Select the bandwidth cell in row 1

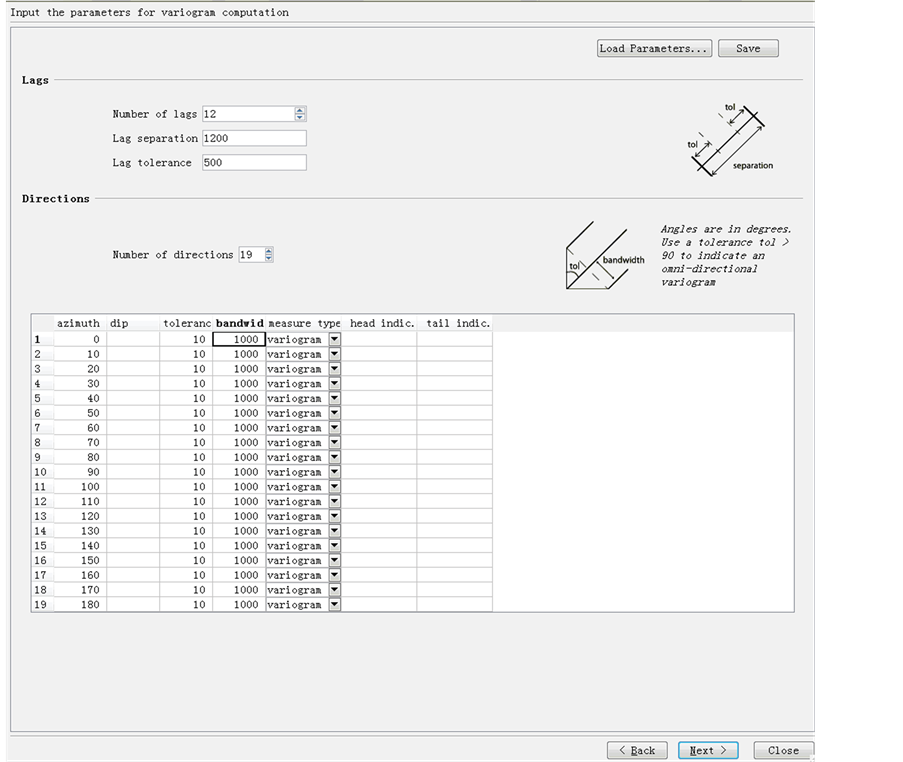pyautogui.click(x=239, y=339)
